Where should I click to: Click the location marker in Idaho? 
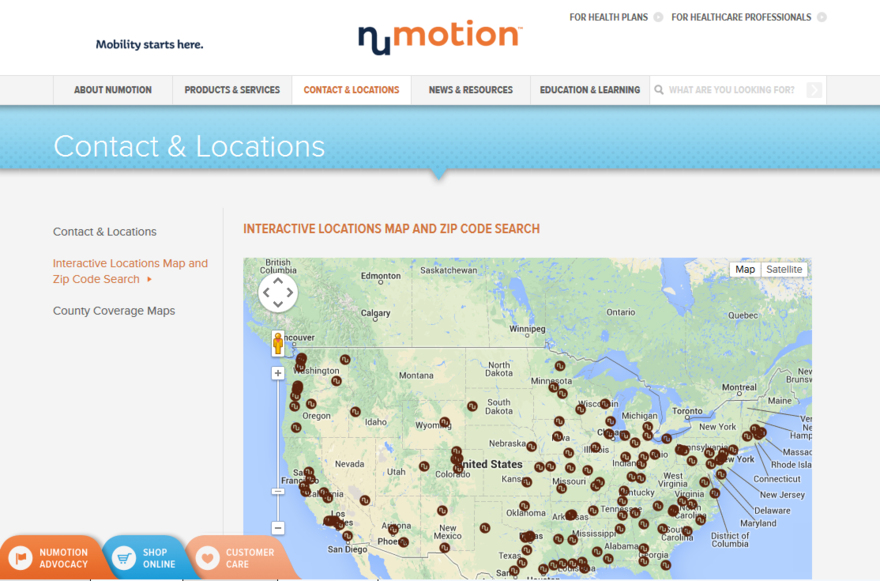355,412
